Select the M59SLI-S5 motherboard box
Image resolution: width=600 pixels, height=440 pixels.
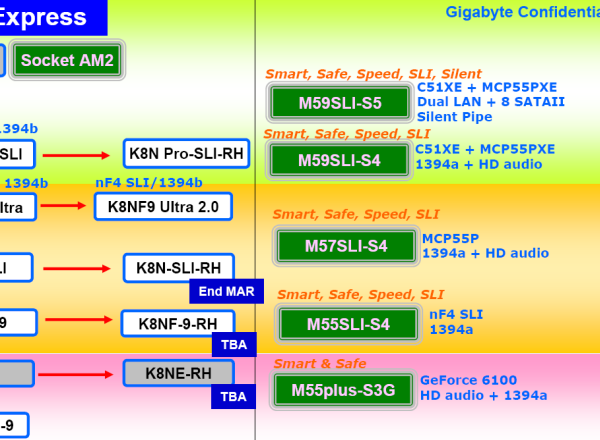pyautogui.click(x=340, y=103)
